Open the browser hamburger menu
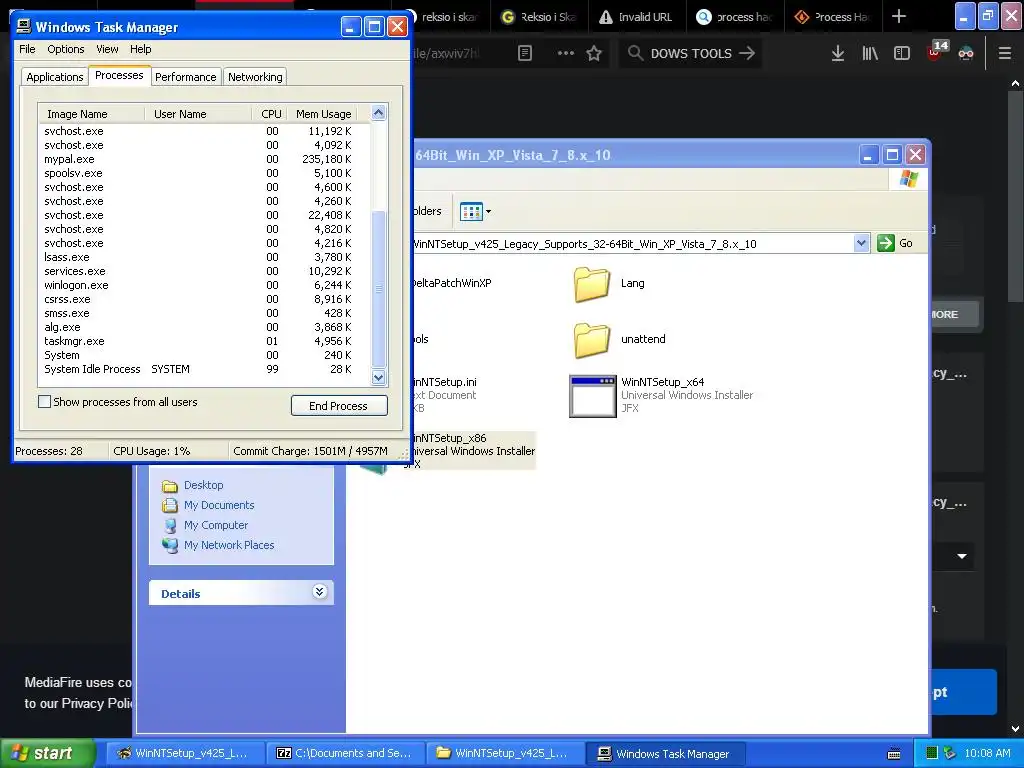The image size is (1024, 768). [1004, 54]
